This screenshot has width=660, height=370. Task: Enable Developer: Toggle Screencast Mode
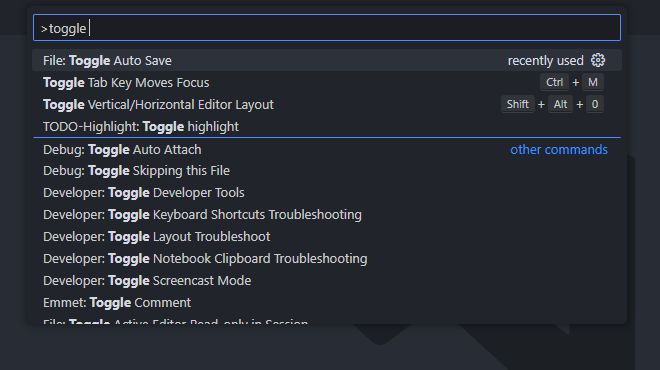[x=327, y=280]
